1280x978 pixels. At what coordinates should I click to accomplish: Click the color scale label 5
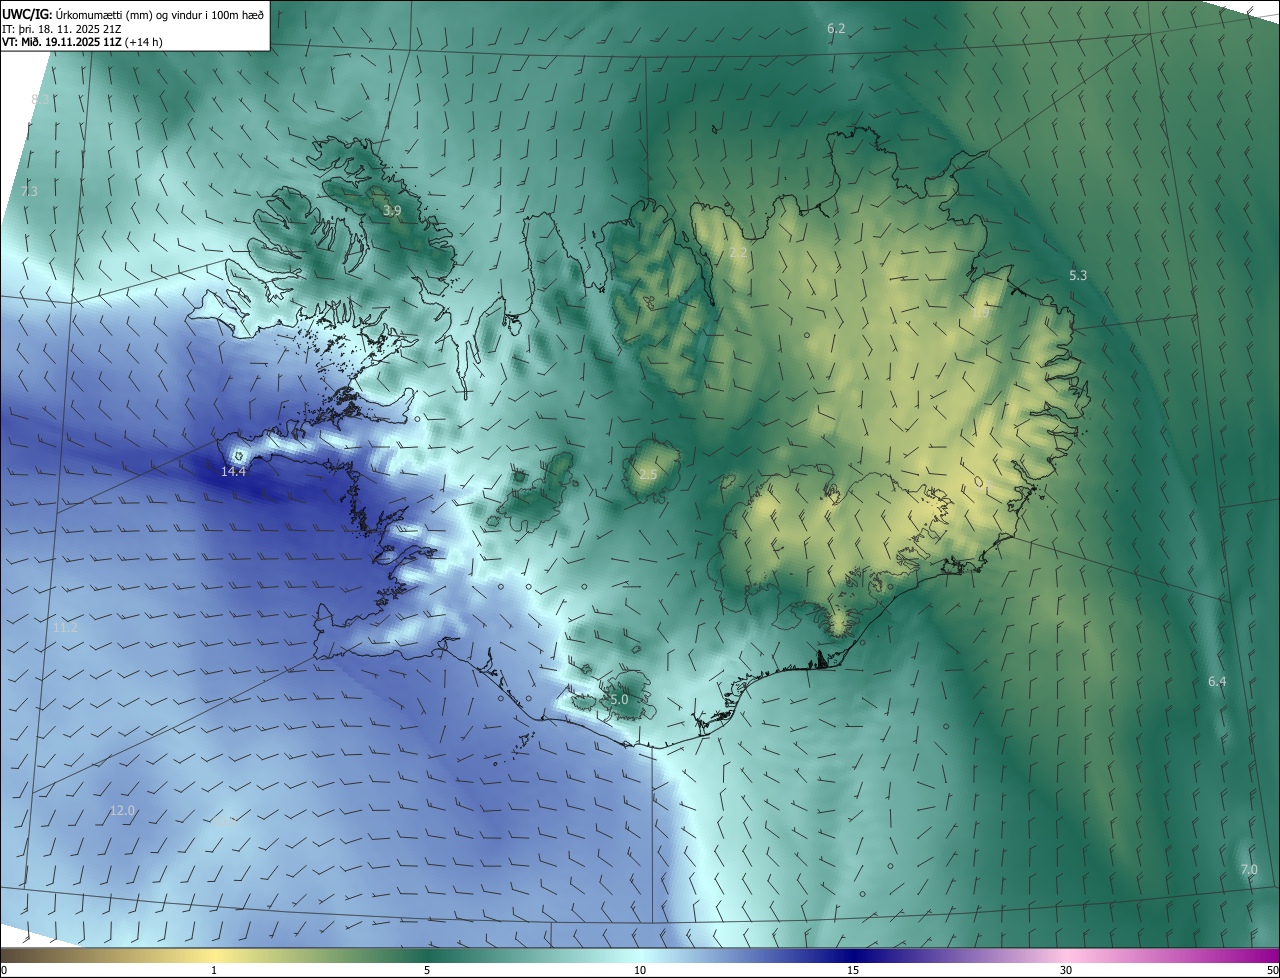tap(427, 970)
